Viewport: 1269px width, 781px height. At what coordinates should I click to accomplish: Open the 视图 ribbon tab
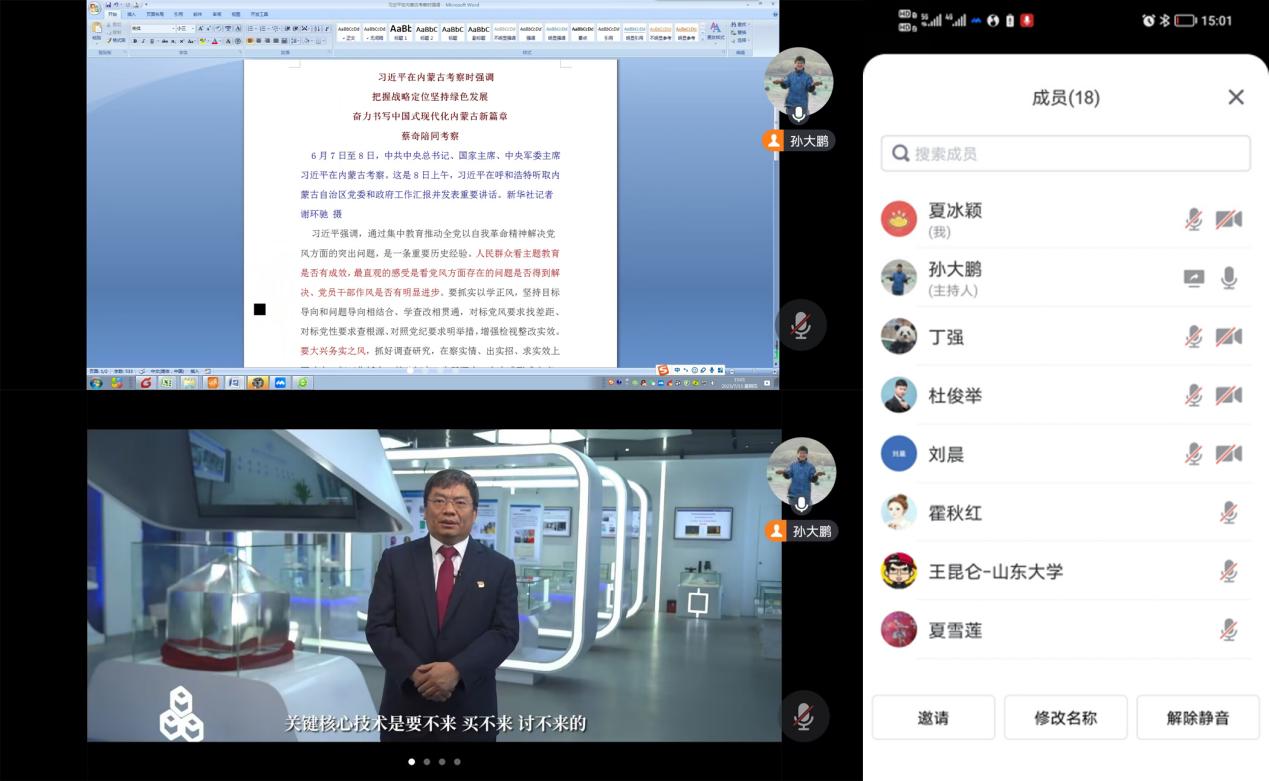(234, 14)
